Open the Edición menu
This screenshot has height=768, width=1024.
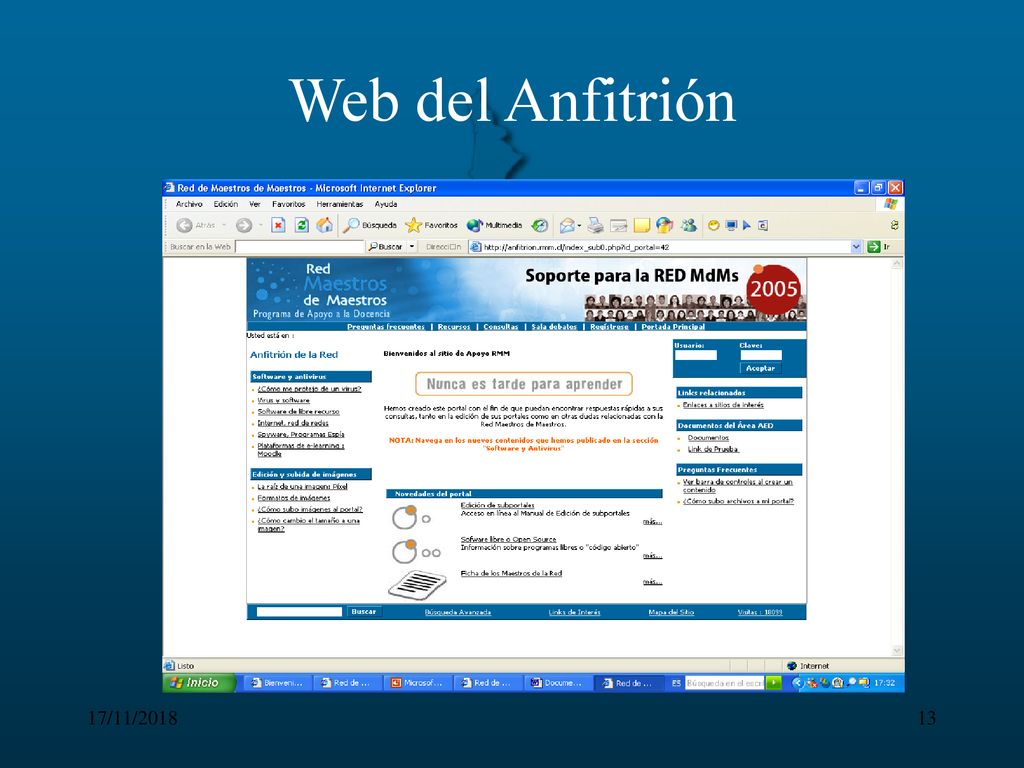tap(225, 204)
